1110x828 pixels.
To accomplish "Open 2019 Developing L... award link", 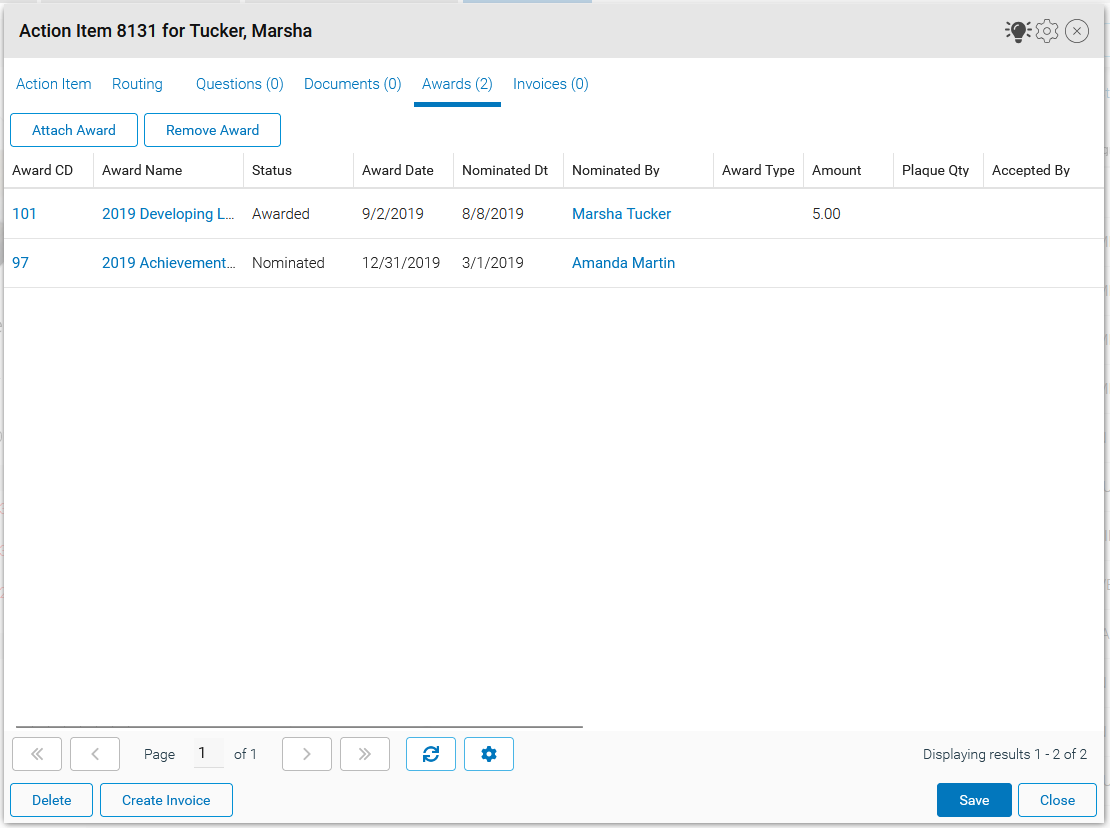I will [168, 214].
